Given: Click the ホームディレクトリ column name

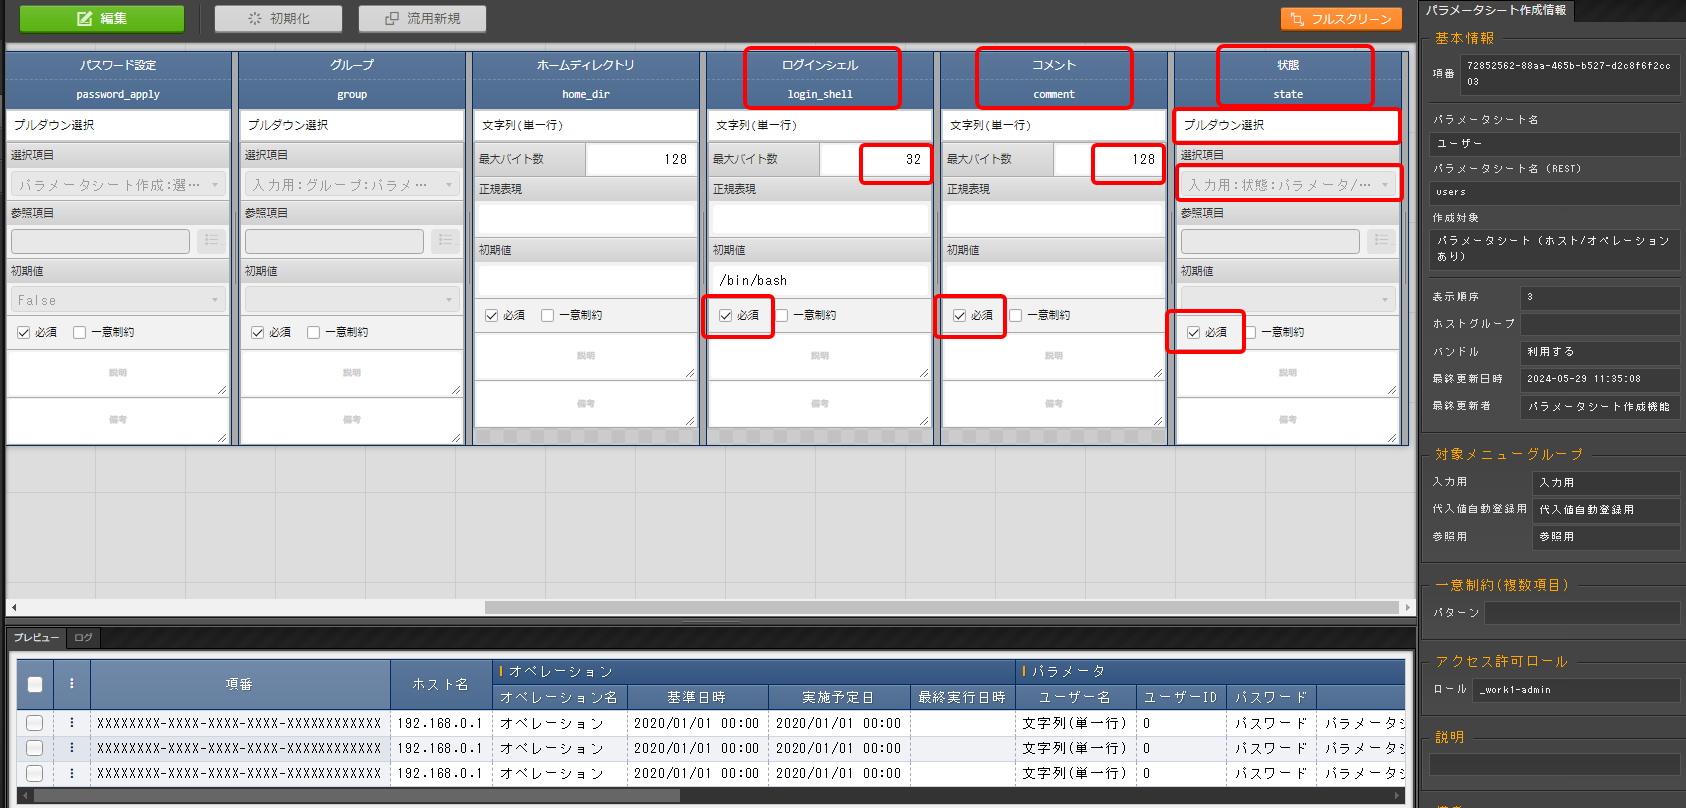Looking at the screenshot, I should [x=586, y=65].
